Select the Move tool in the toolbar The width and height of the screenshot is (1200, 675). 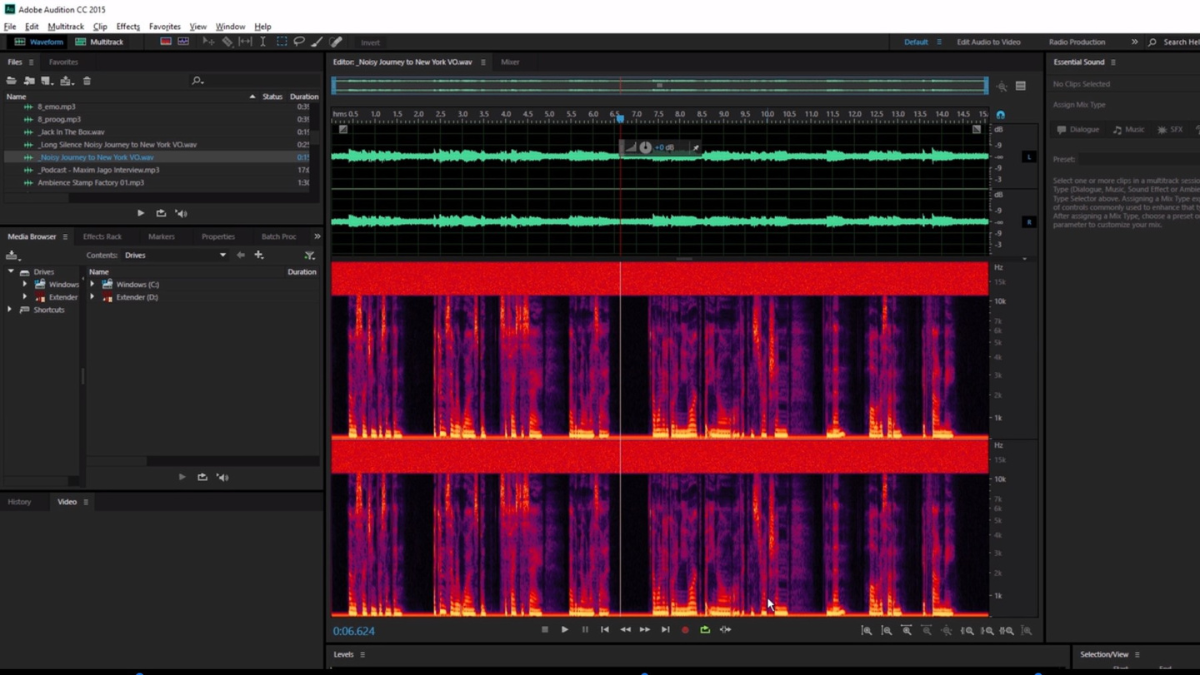209,42
